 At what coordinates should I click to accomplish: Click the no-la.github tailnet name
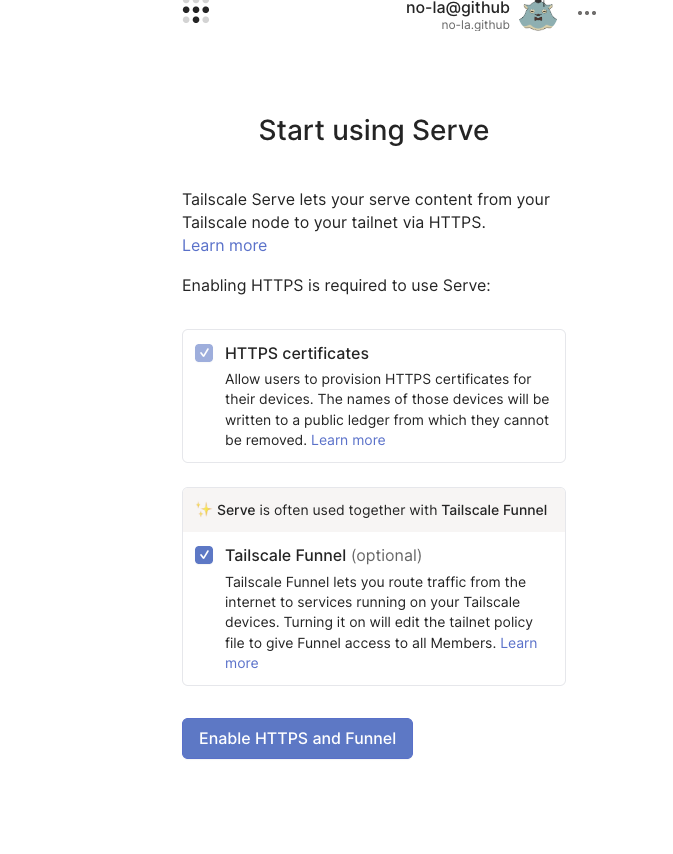pos(475,25)
